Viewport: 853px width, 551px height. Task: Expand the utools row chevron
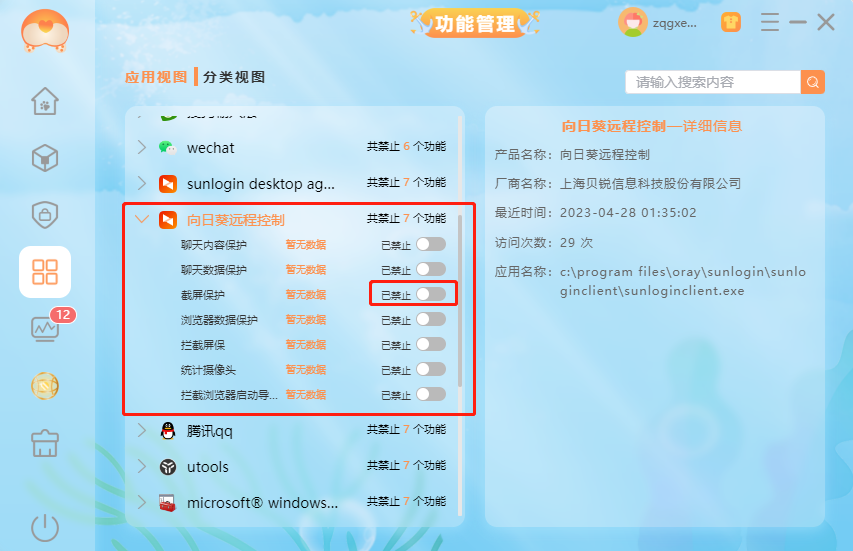coord(142,466)
